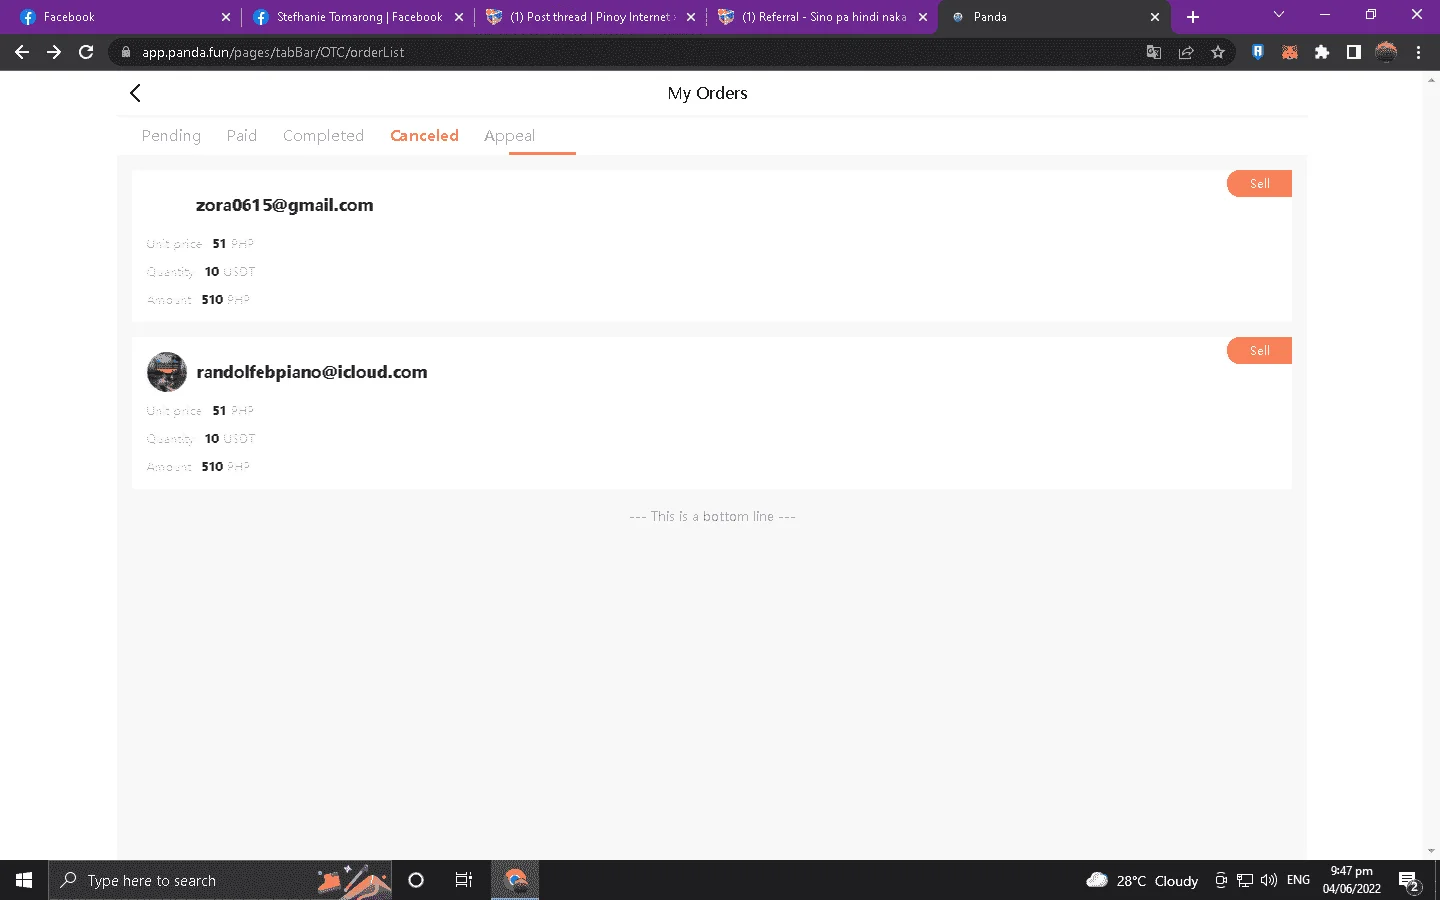Click the Sell badge on zora0615 order
Screen dimensions: 1440x900
(1259, 184)
